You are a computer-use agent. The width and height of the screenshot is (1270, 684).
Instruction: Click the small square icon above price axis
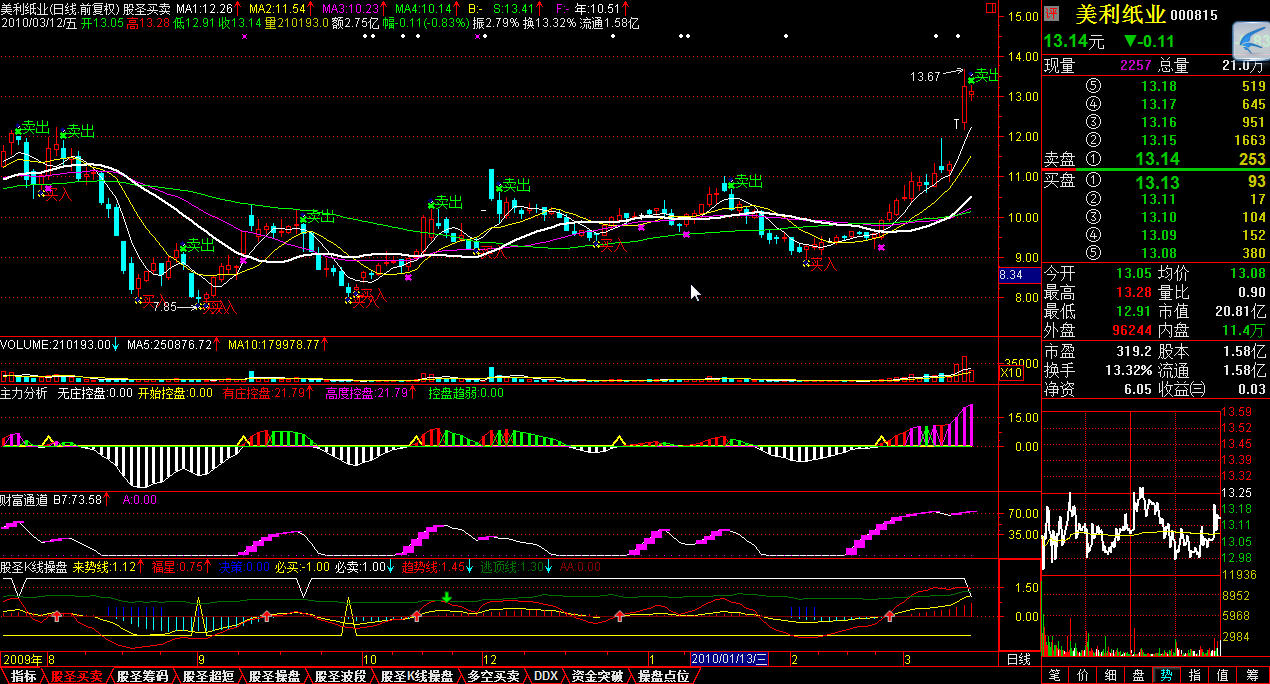tap(991, 7)
